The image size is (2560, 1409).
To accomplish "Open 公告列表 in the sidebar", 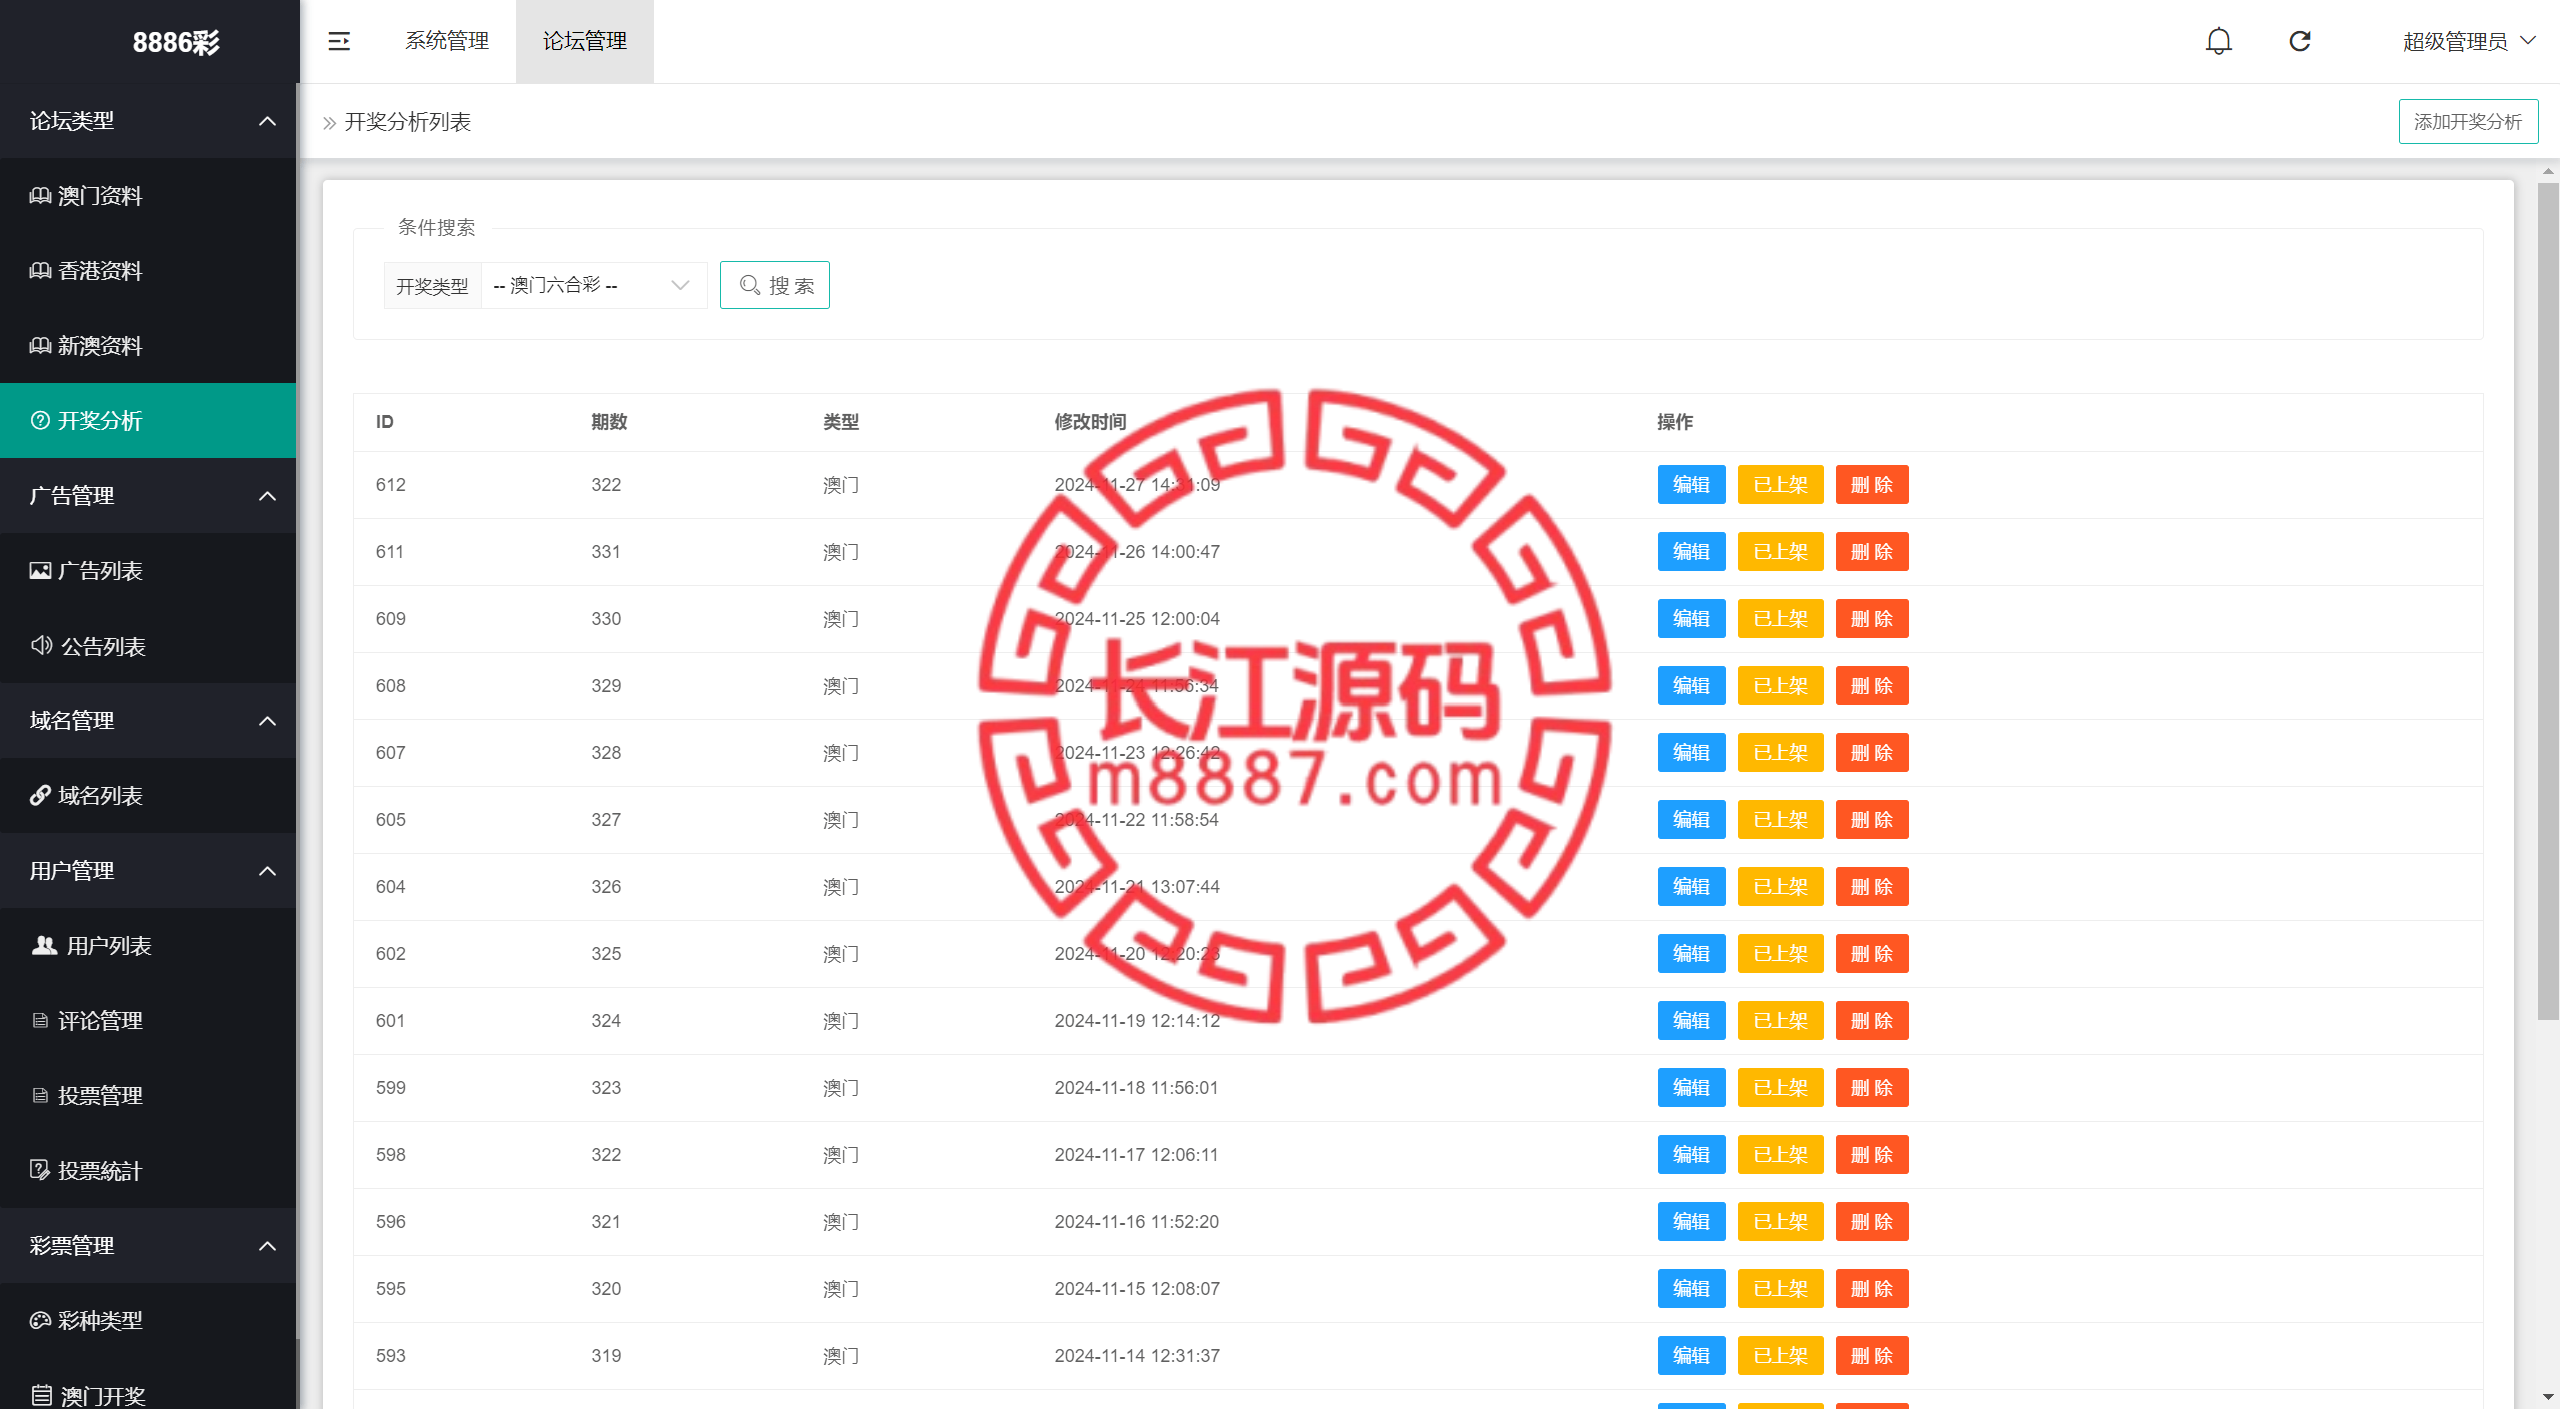I will coord(148,646).
